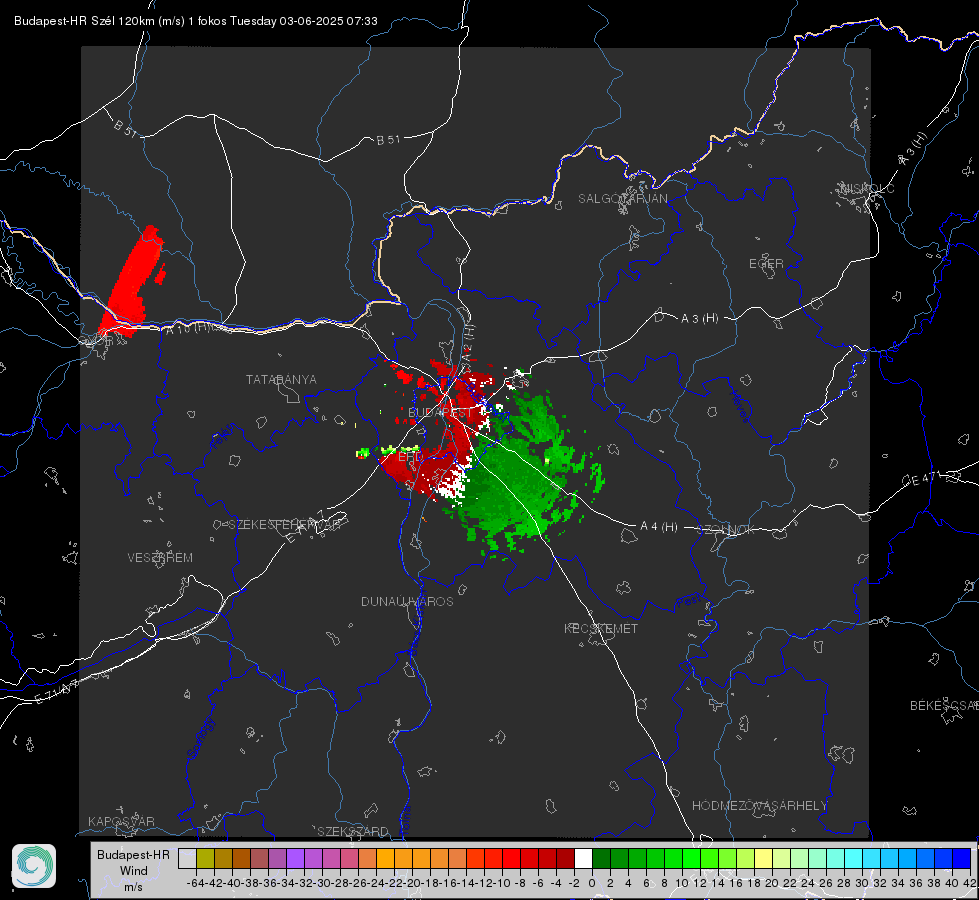Choose the pink swatch between -28 and -26

click(x=349, y=859)
